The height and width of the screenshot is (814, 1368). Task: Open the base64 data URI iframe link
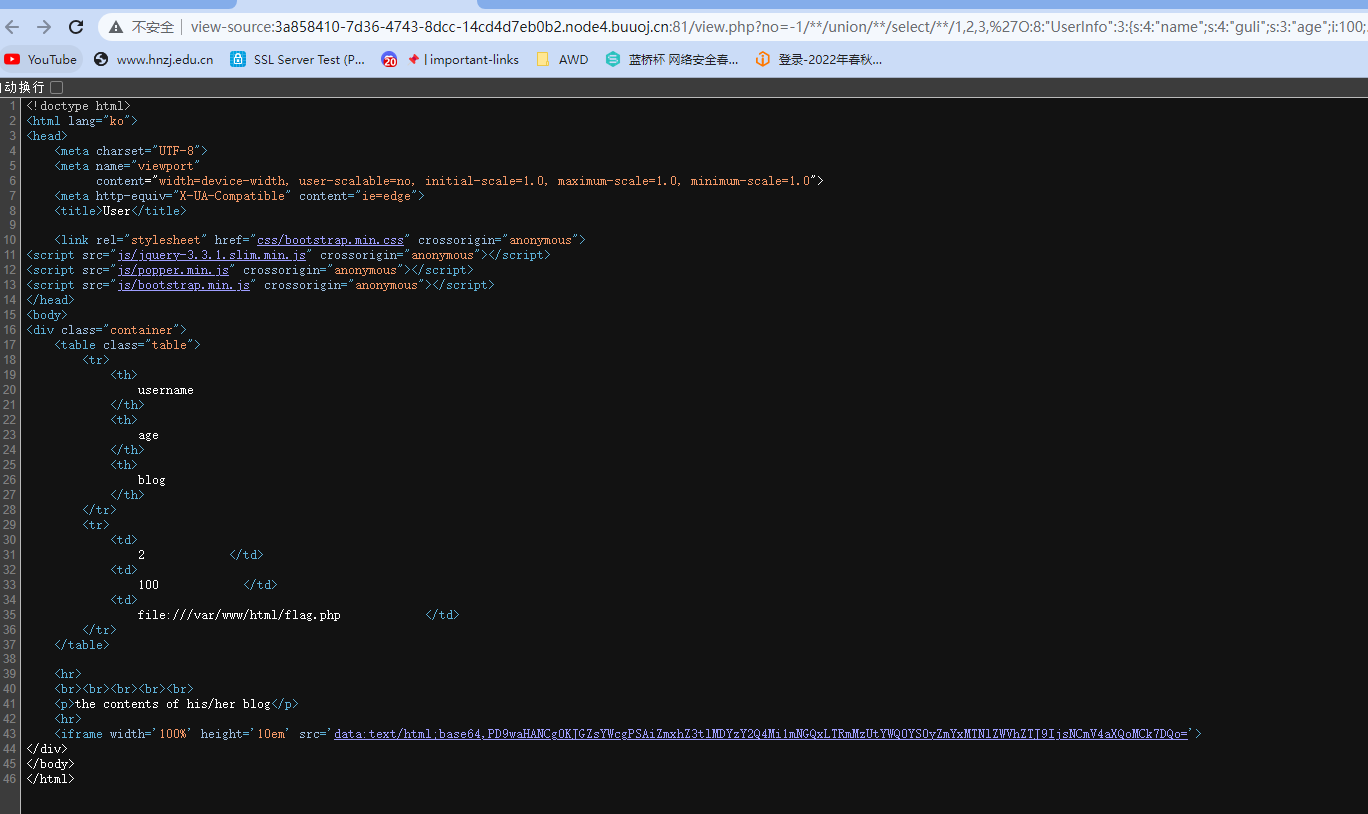pos(761,734)
